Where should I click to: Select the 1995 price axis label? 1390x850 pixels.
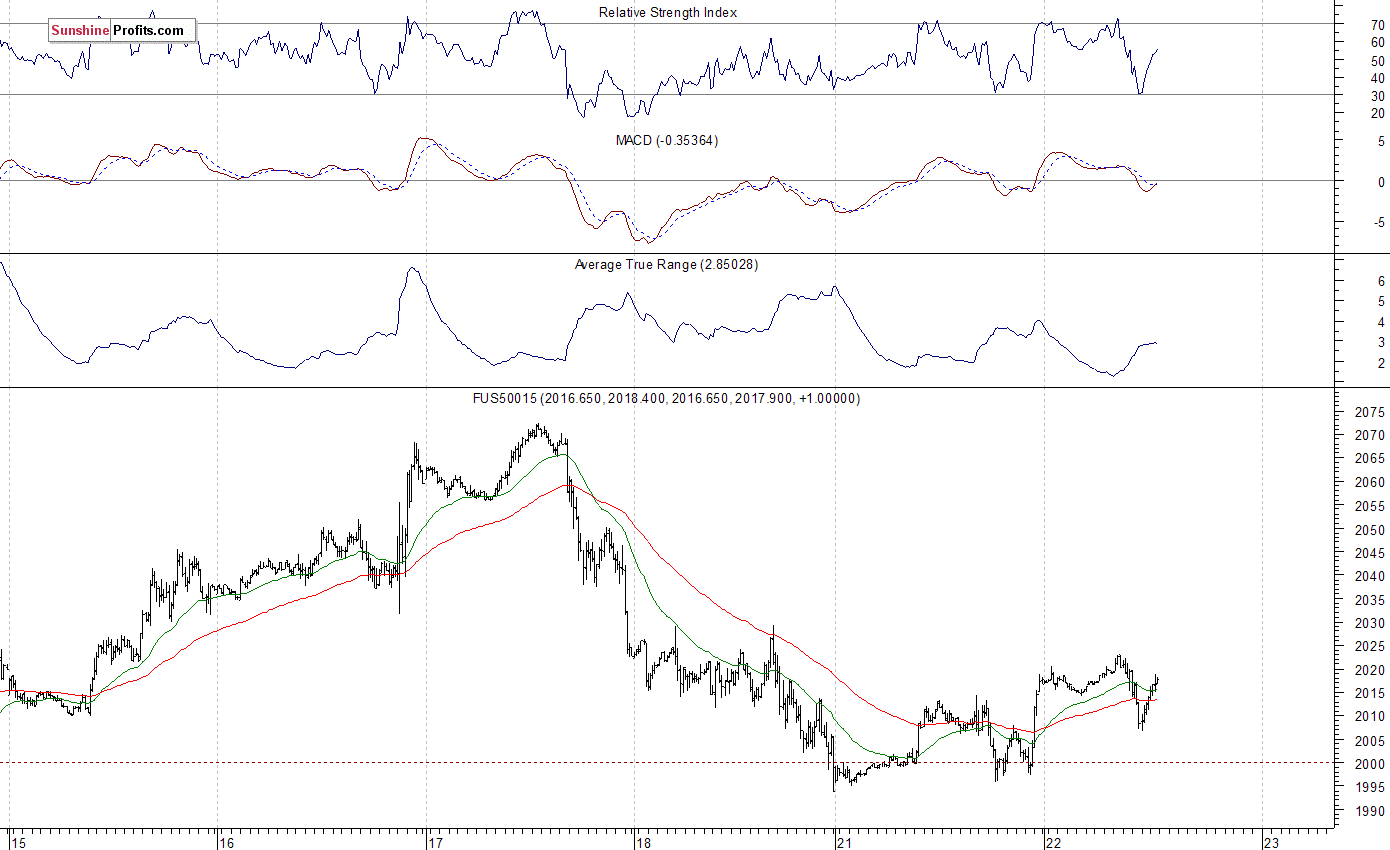point(1369,788)
